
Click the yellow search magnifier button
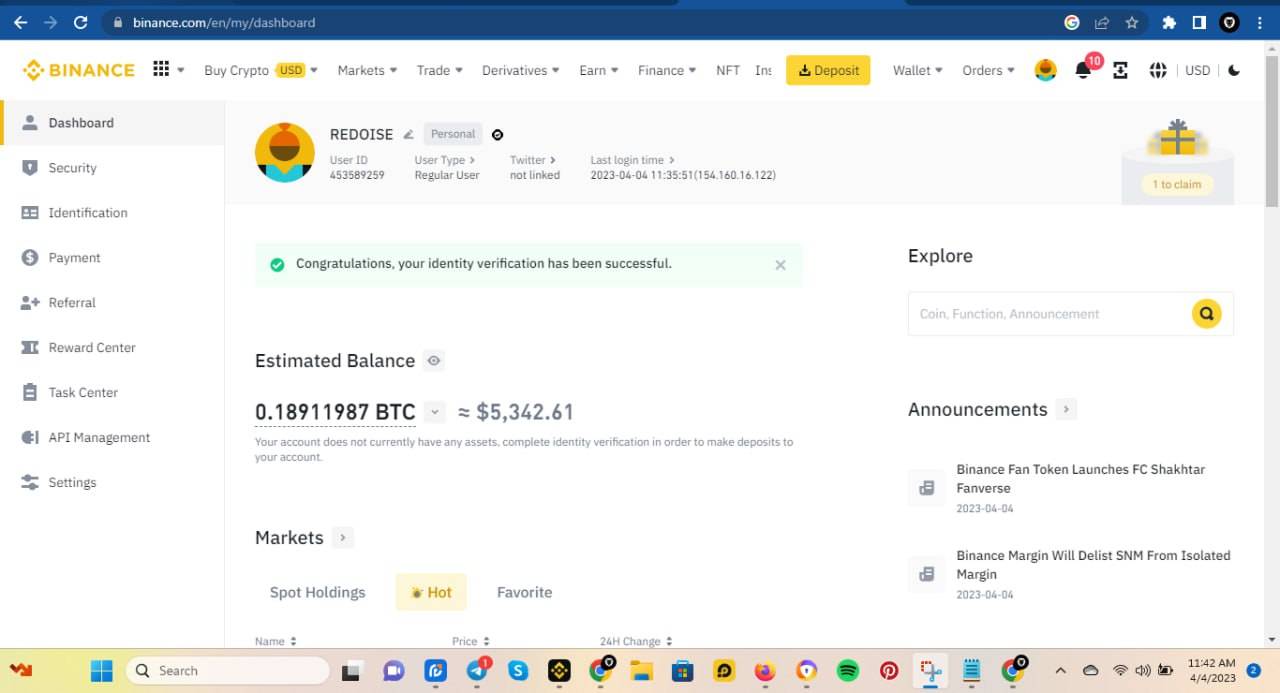1206,314
